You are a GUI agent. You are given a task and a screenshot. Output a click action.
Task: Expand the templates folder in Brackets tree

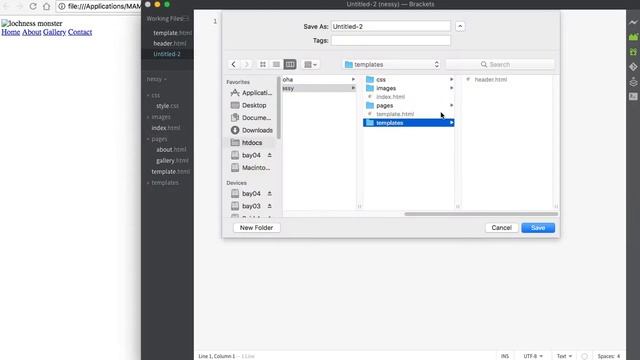pyautogui.click(x=162, y=183)
